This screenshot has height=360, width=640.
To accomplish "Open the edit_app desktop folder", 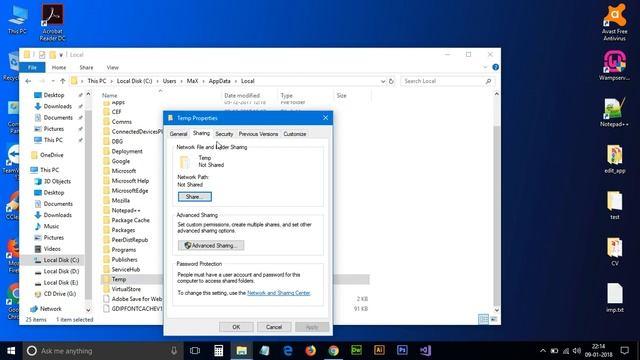I will click(615, 159).
